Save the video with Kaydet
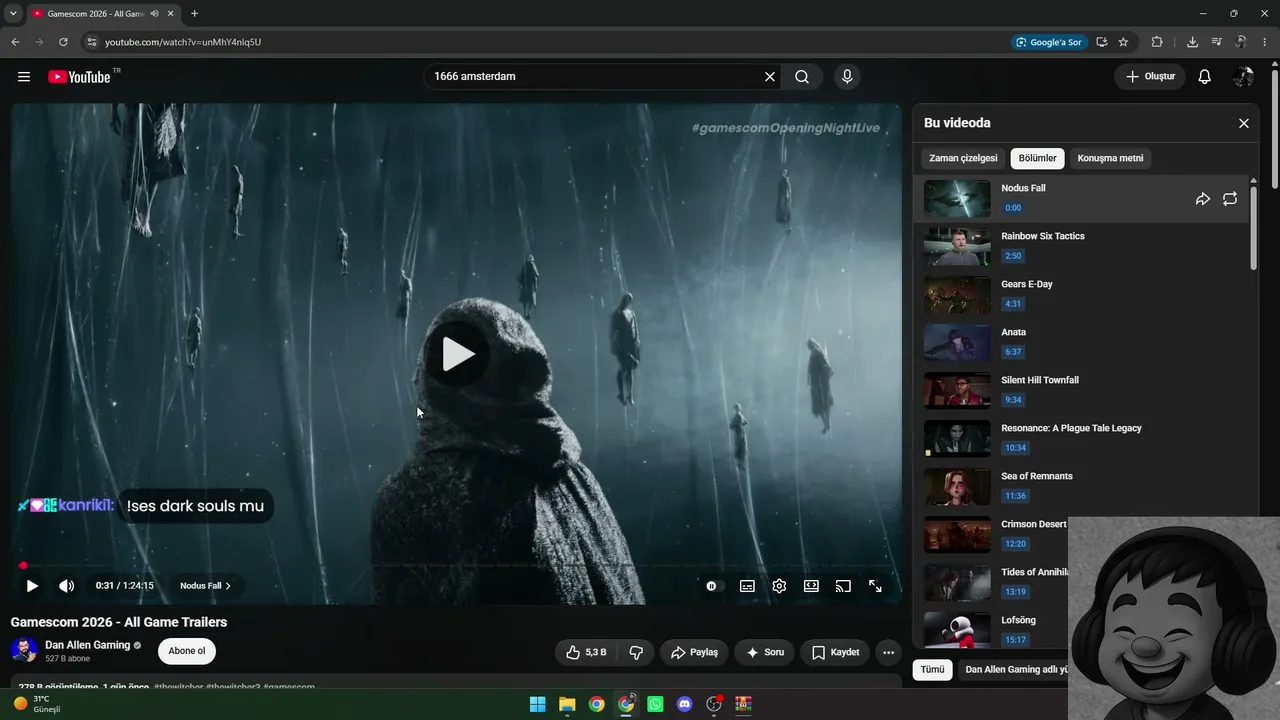 pos(835,652)
